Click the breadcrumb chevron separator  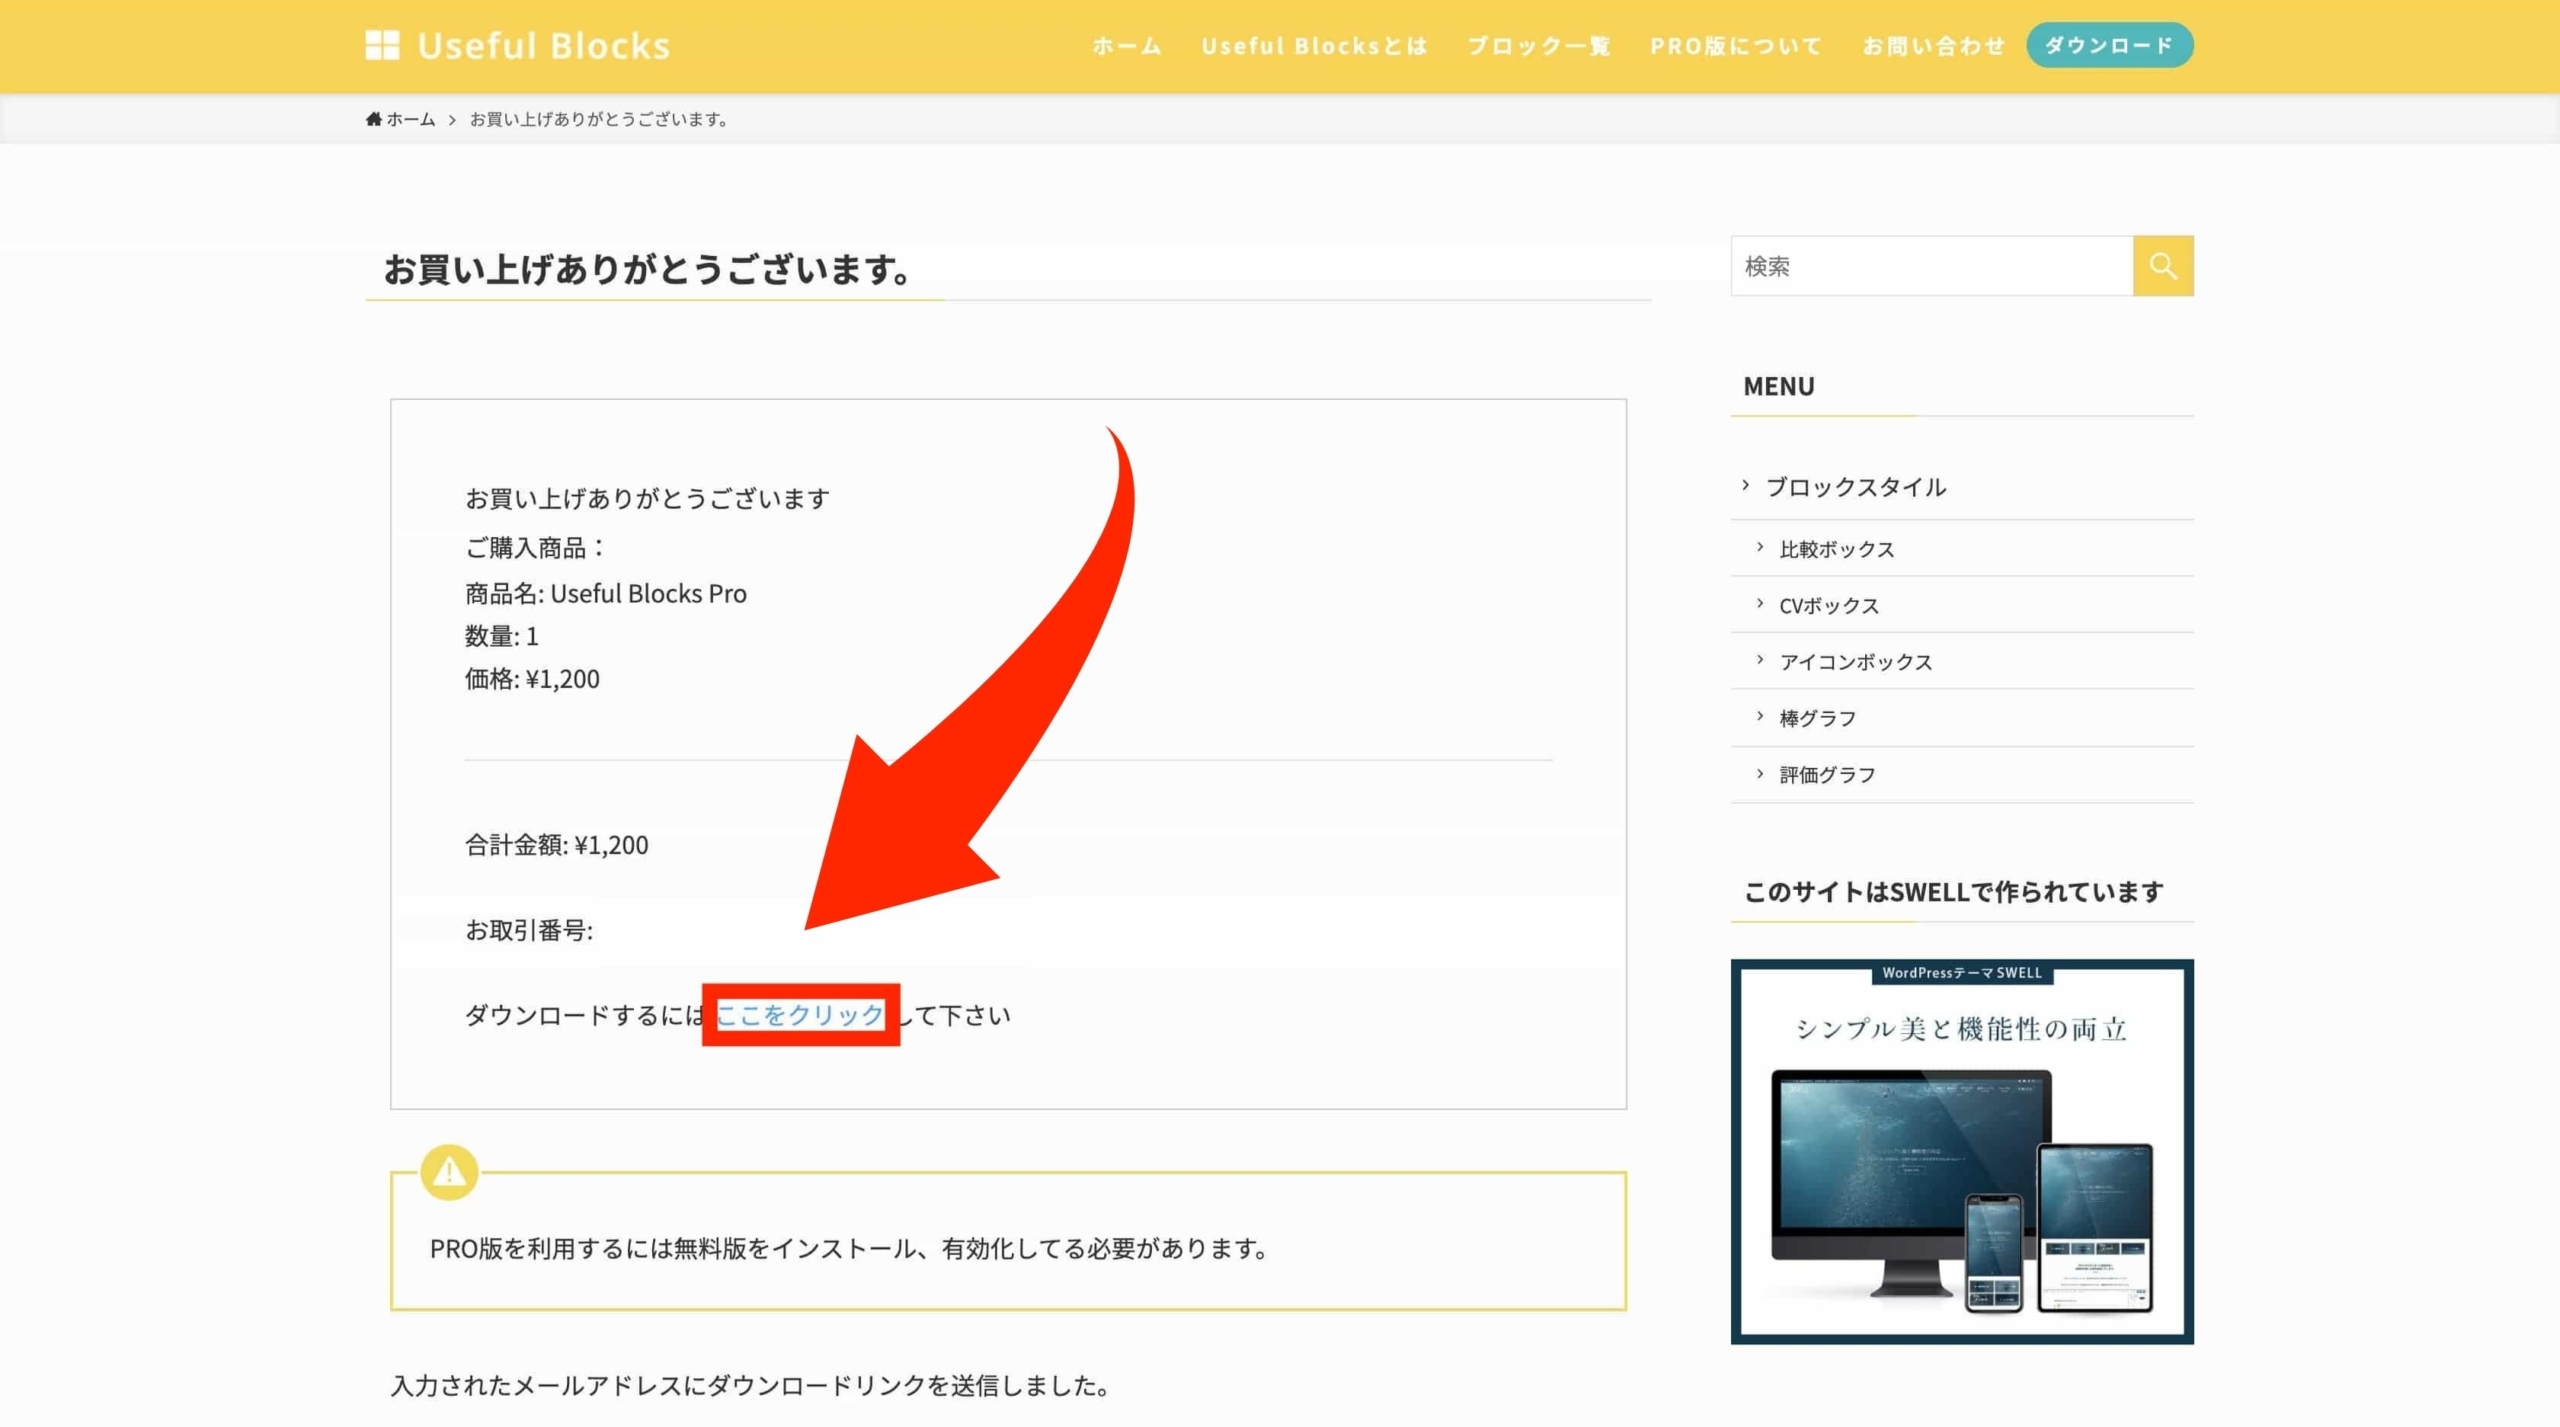(452, 120)
